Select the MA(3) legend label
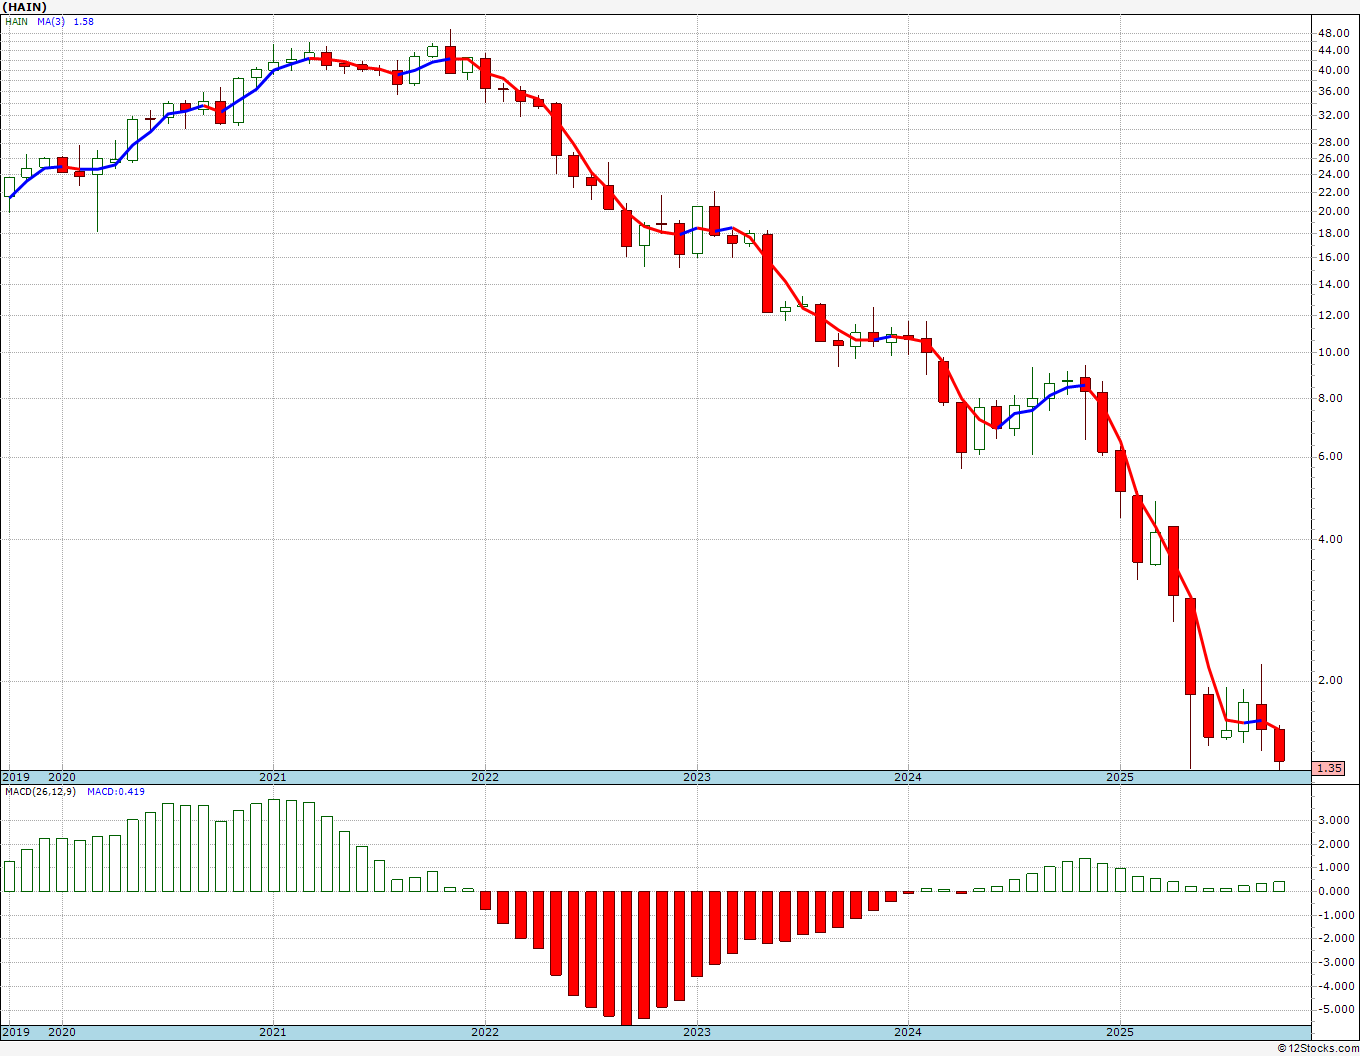1360x1056 pixels. coord(51,21)
